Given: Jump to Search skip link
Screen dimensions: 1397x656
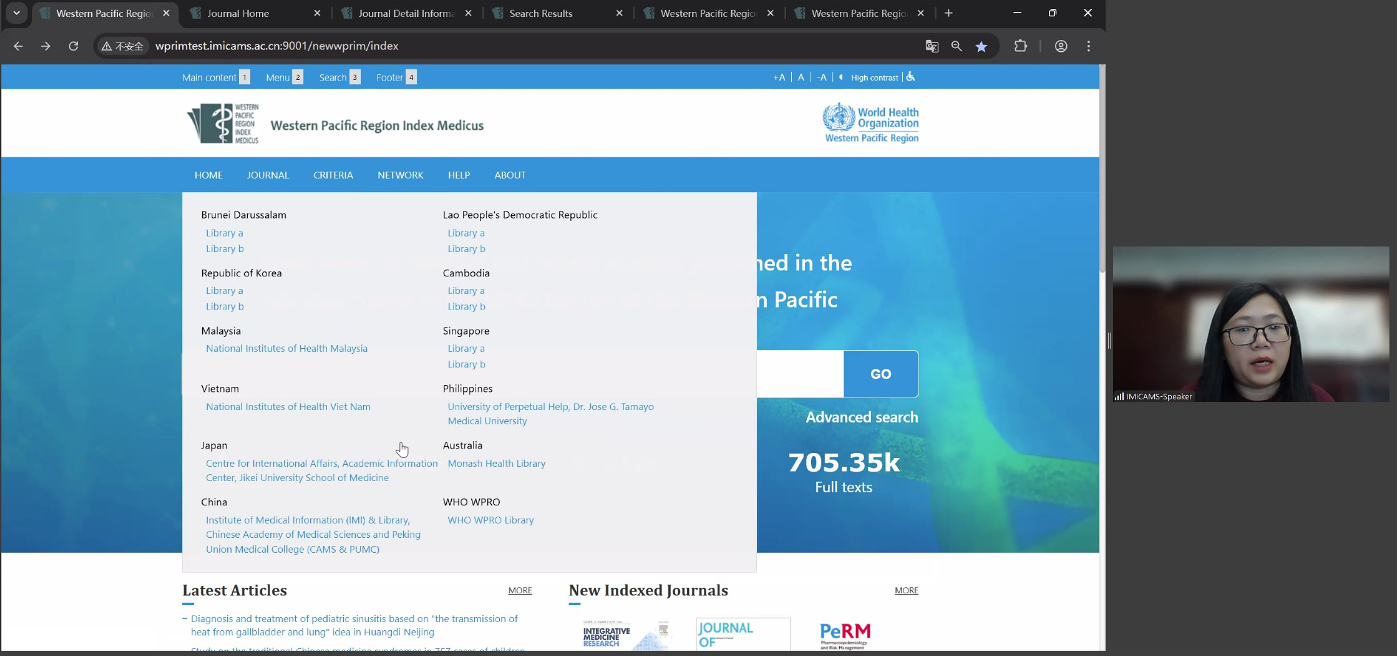Looking at the screenshot, I should pos(339,77).
